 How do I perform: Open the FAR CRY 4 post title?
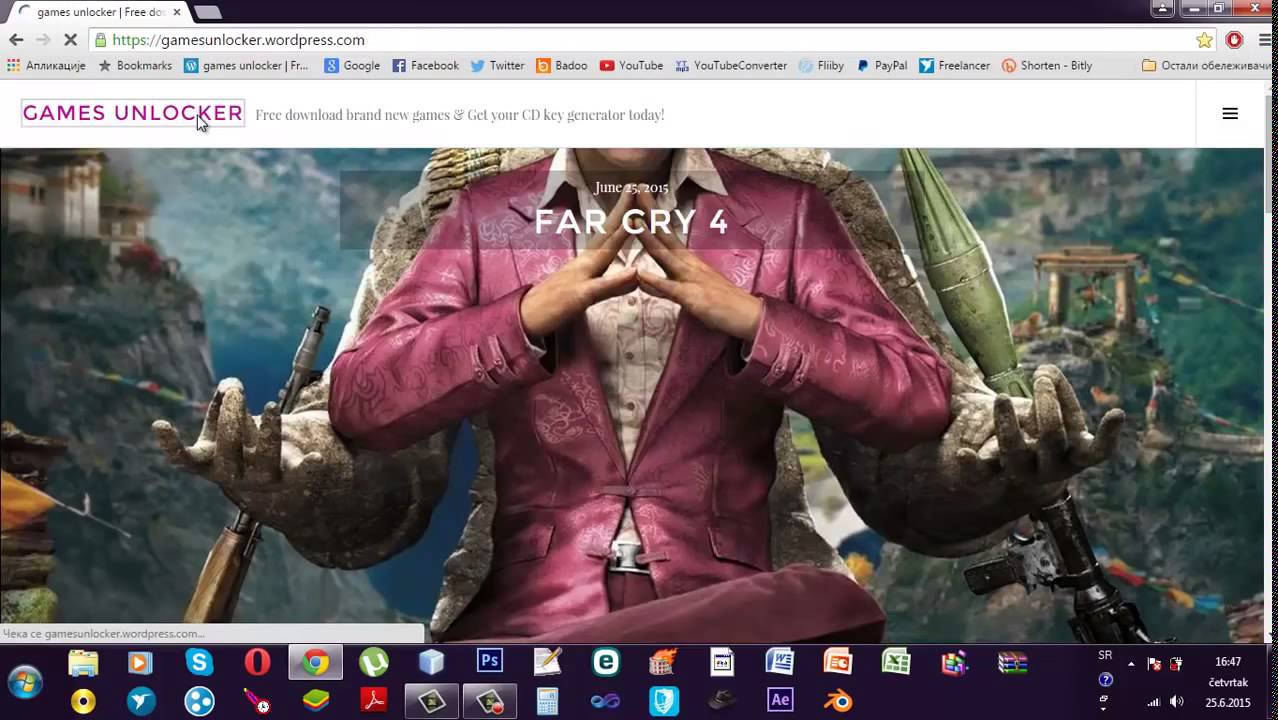(631, 222)
